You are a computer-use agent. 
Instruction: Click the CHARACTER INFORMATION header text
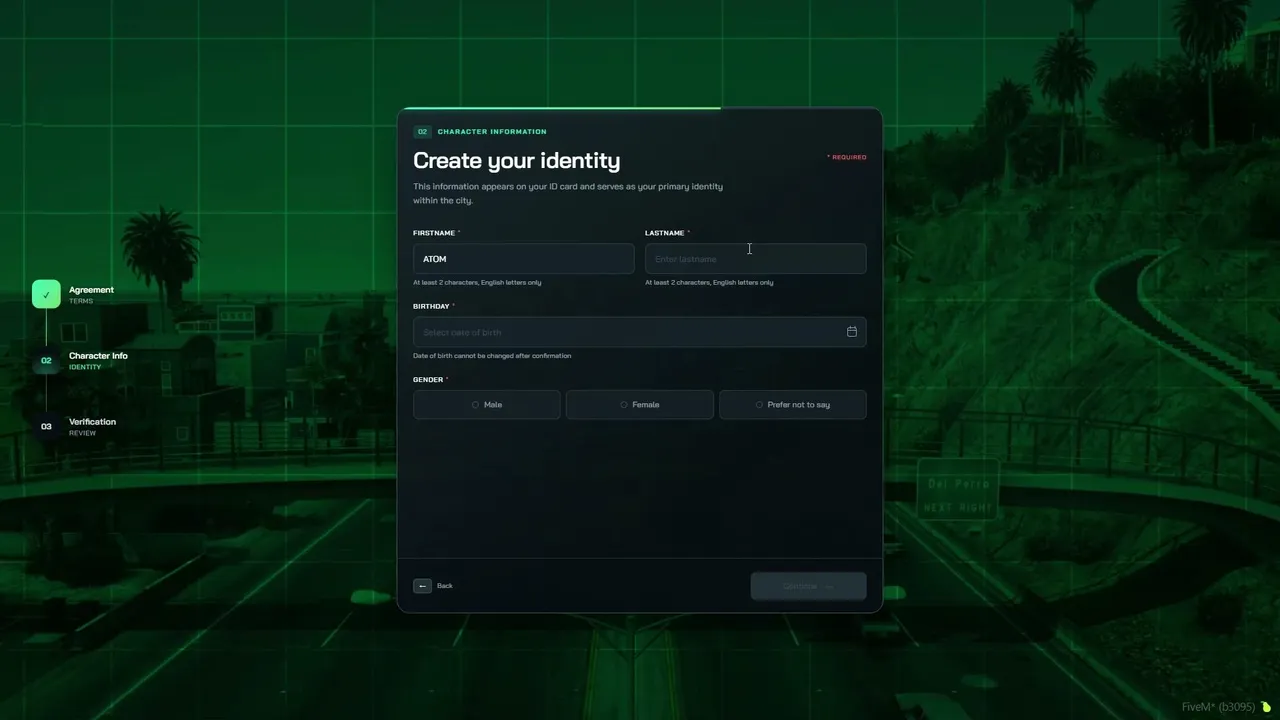point(492,132)
